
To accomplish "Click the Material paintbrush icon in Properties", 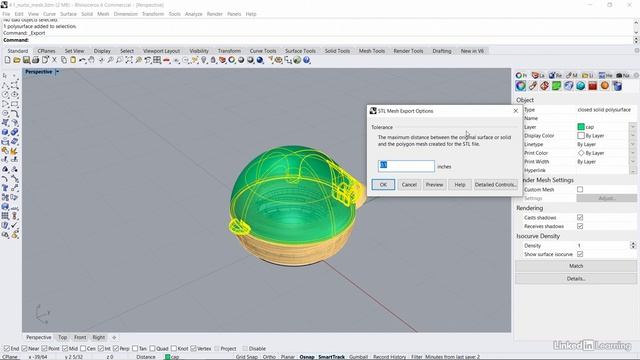I will click(533, 86).
